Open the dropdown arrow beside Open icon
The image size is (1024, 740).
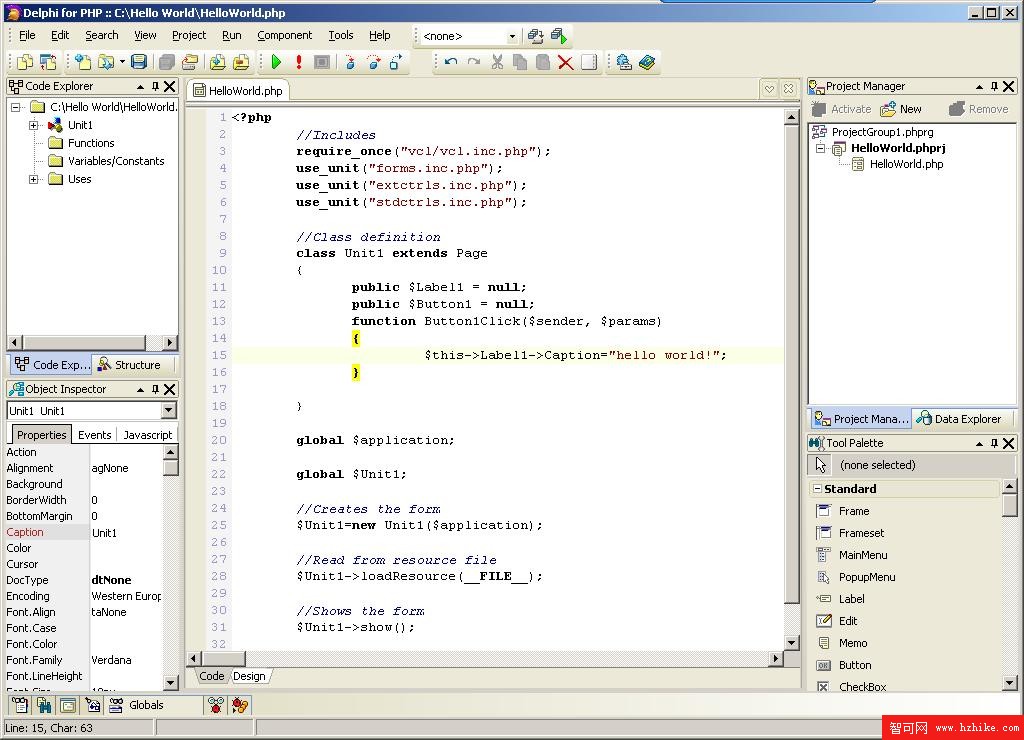pyautogui.click(x=122, y=62)
